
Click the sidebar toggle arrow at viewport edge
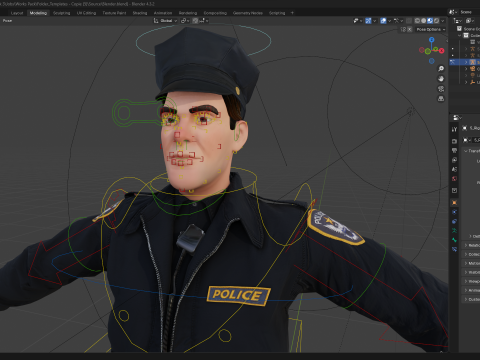447,41
